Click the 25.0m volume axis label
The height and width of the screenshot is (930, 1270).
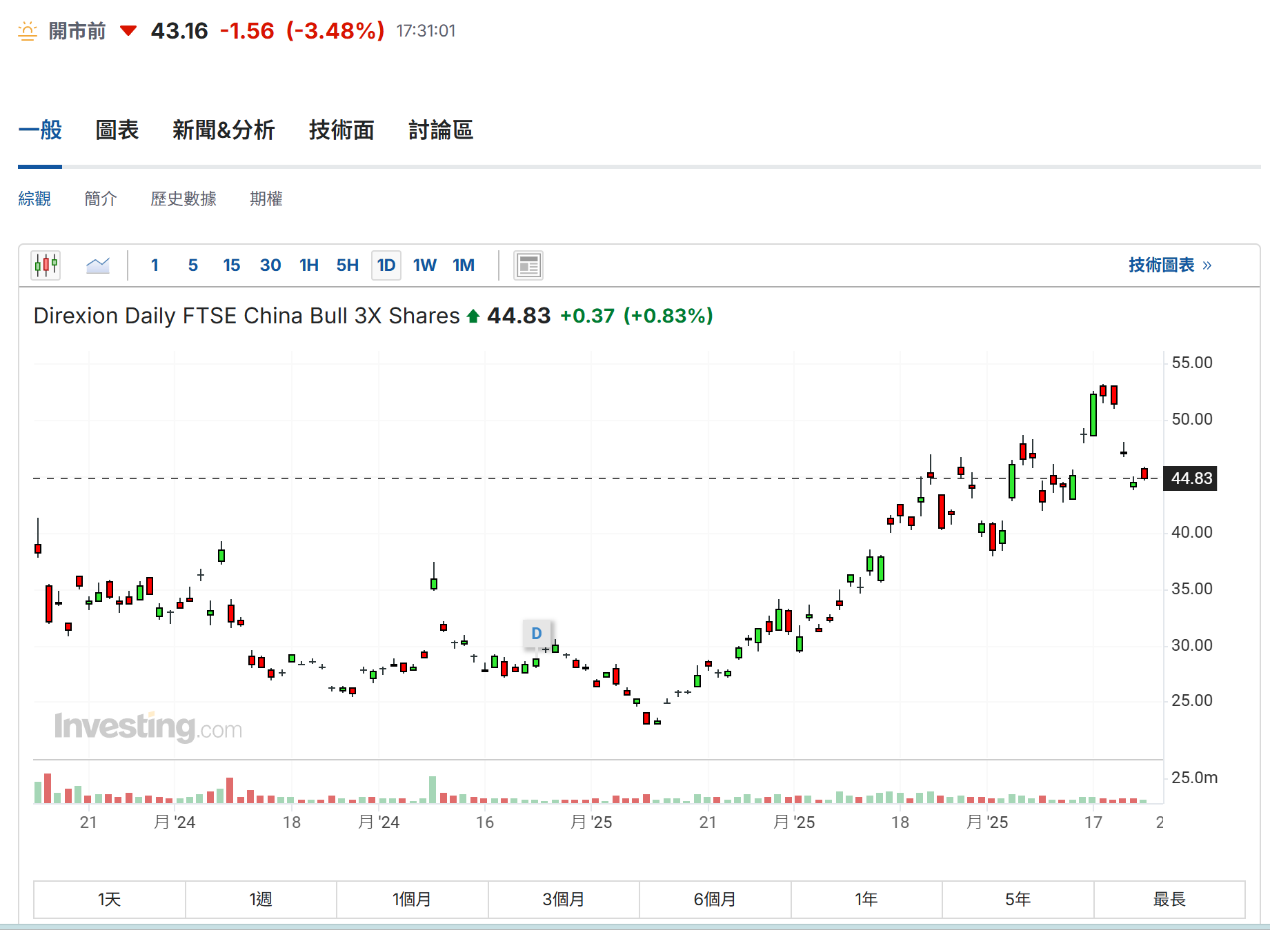(x=1194, y=777)
